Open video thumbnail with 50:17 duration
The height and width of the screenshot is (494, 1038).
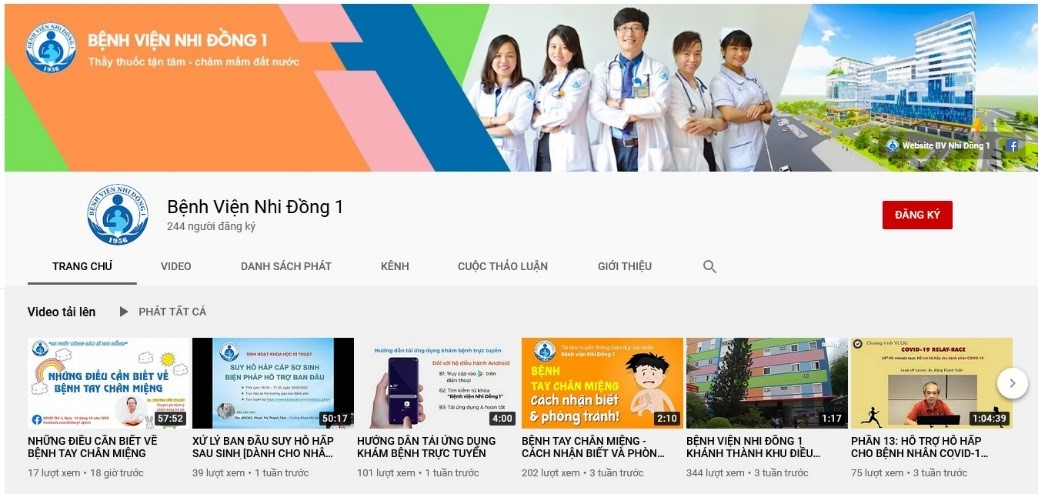tap(273, 383)
